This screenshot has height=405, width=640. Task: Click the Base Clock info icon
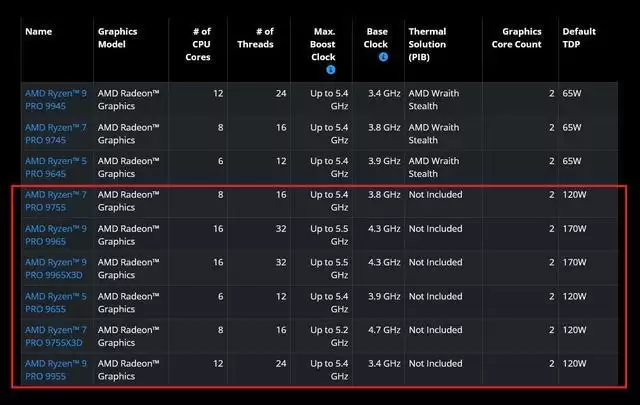(383, 57)
